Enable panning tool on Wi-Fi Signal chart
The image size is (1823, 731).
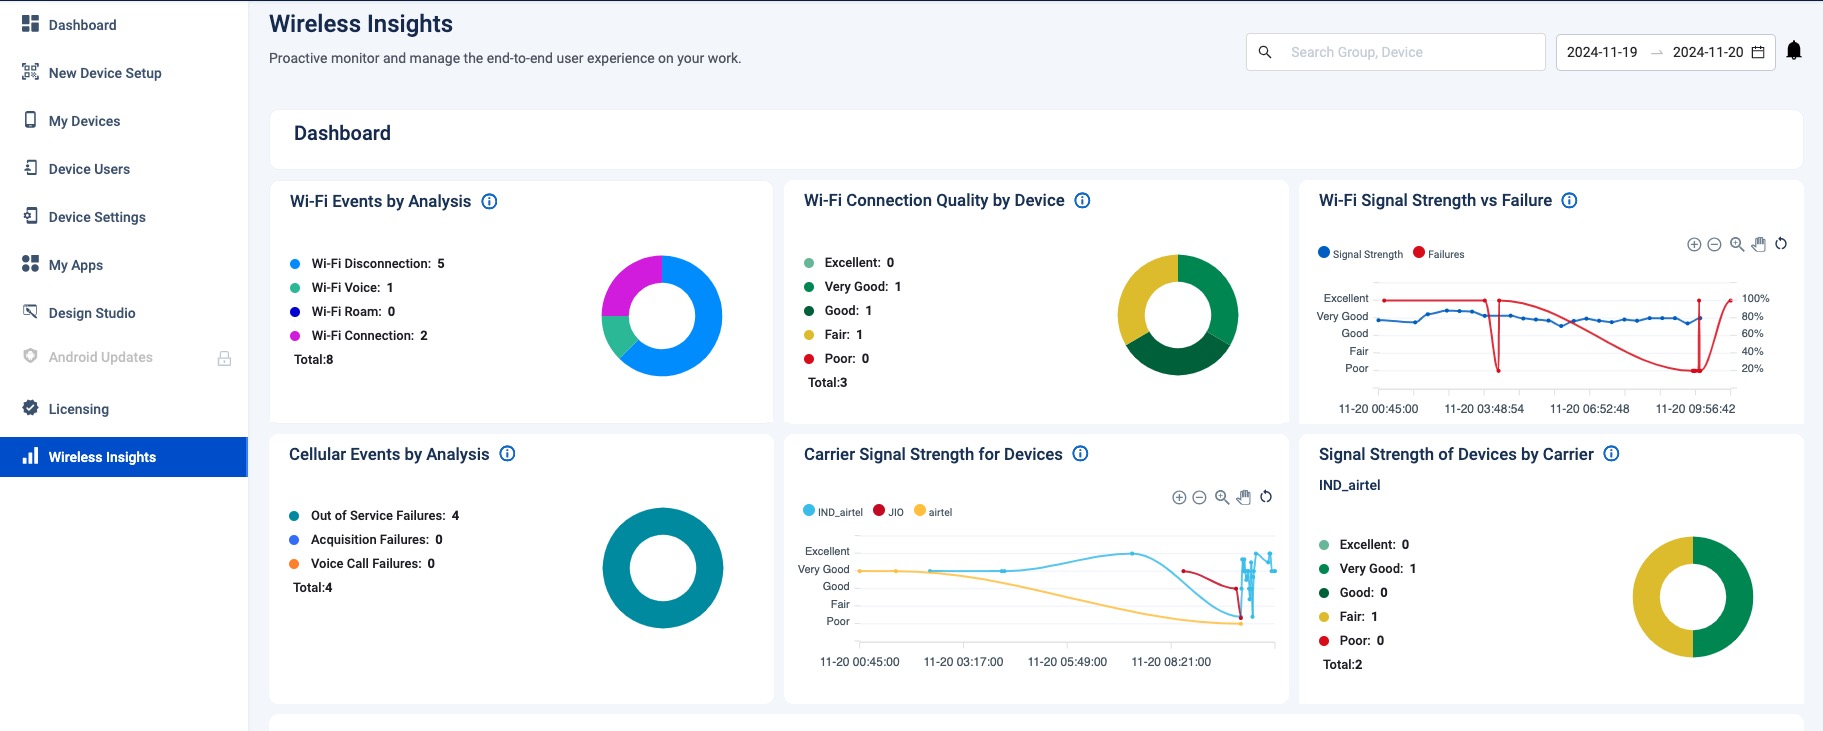pyautogui.click(x=1759, y=244)
